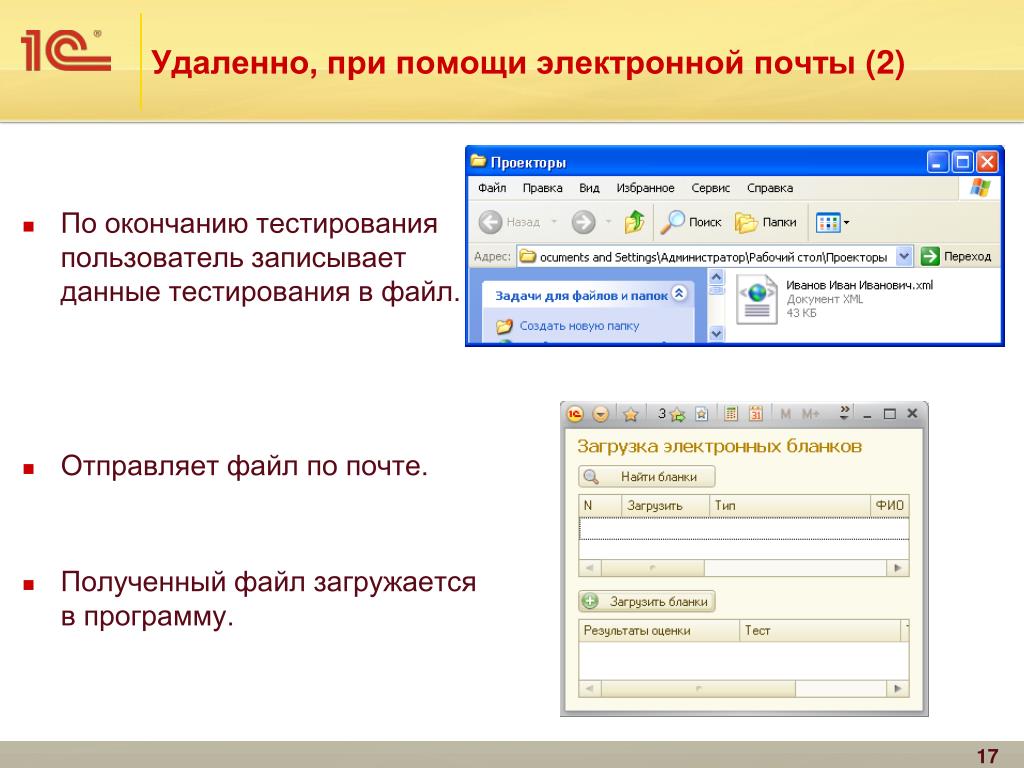Click the yellow Favorites star icon in 1C
1024x768 pixels.
[x=629, y=414]
